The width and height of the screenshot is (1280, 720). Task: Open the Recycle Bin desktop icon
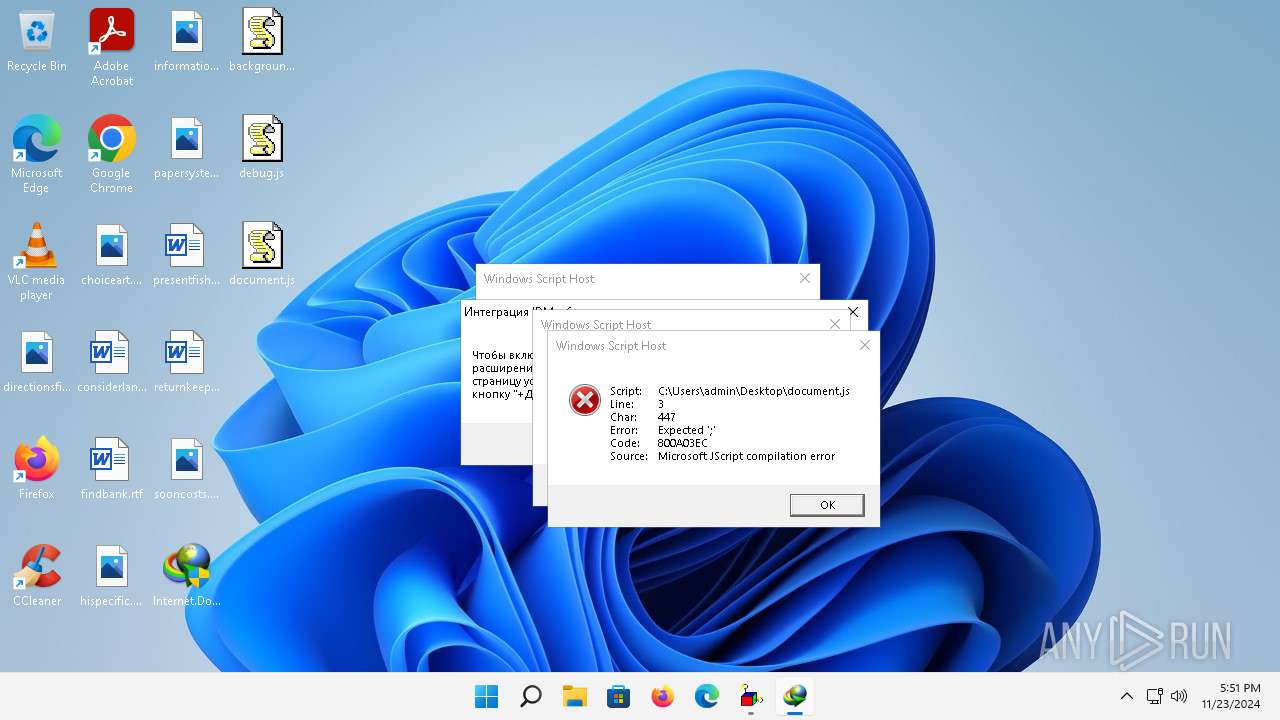[x=37, y=41]
